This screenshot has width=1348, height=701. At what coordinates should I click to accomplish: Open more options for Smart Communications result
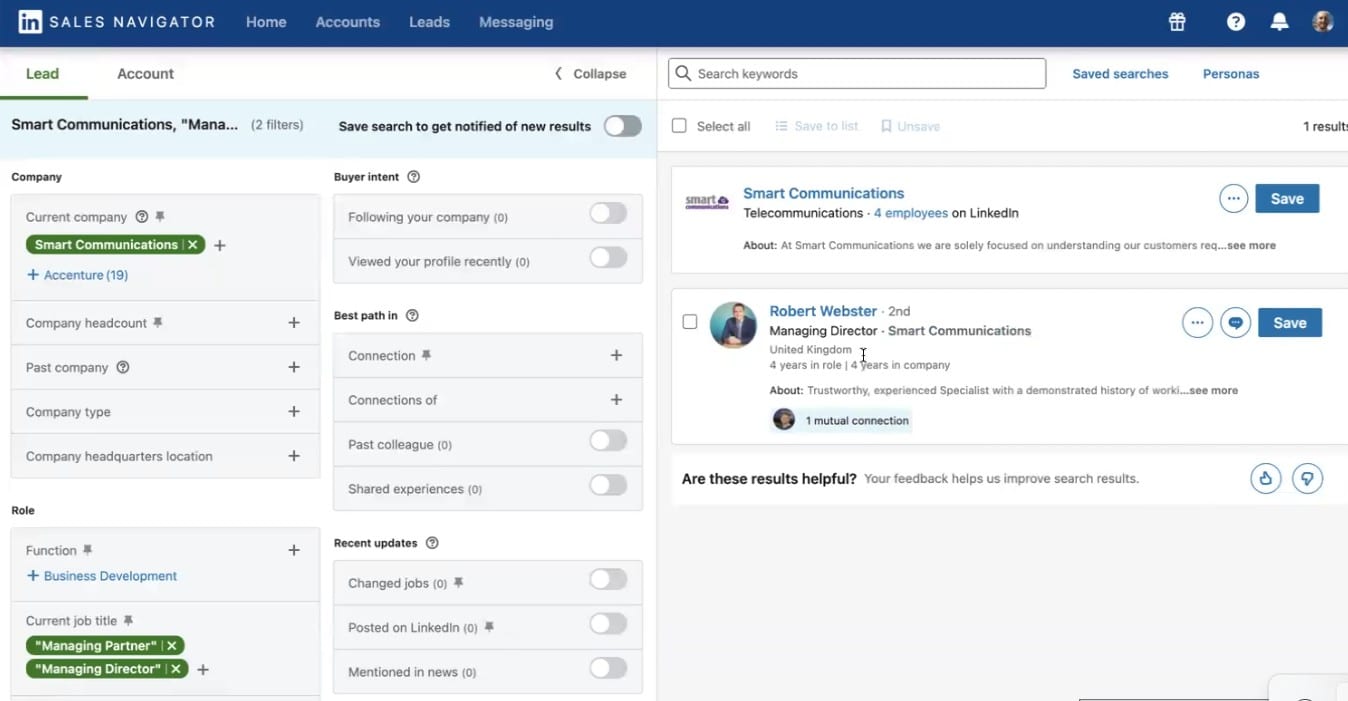(1234, 198)
